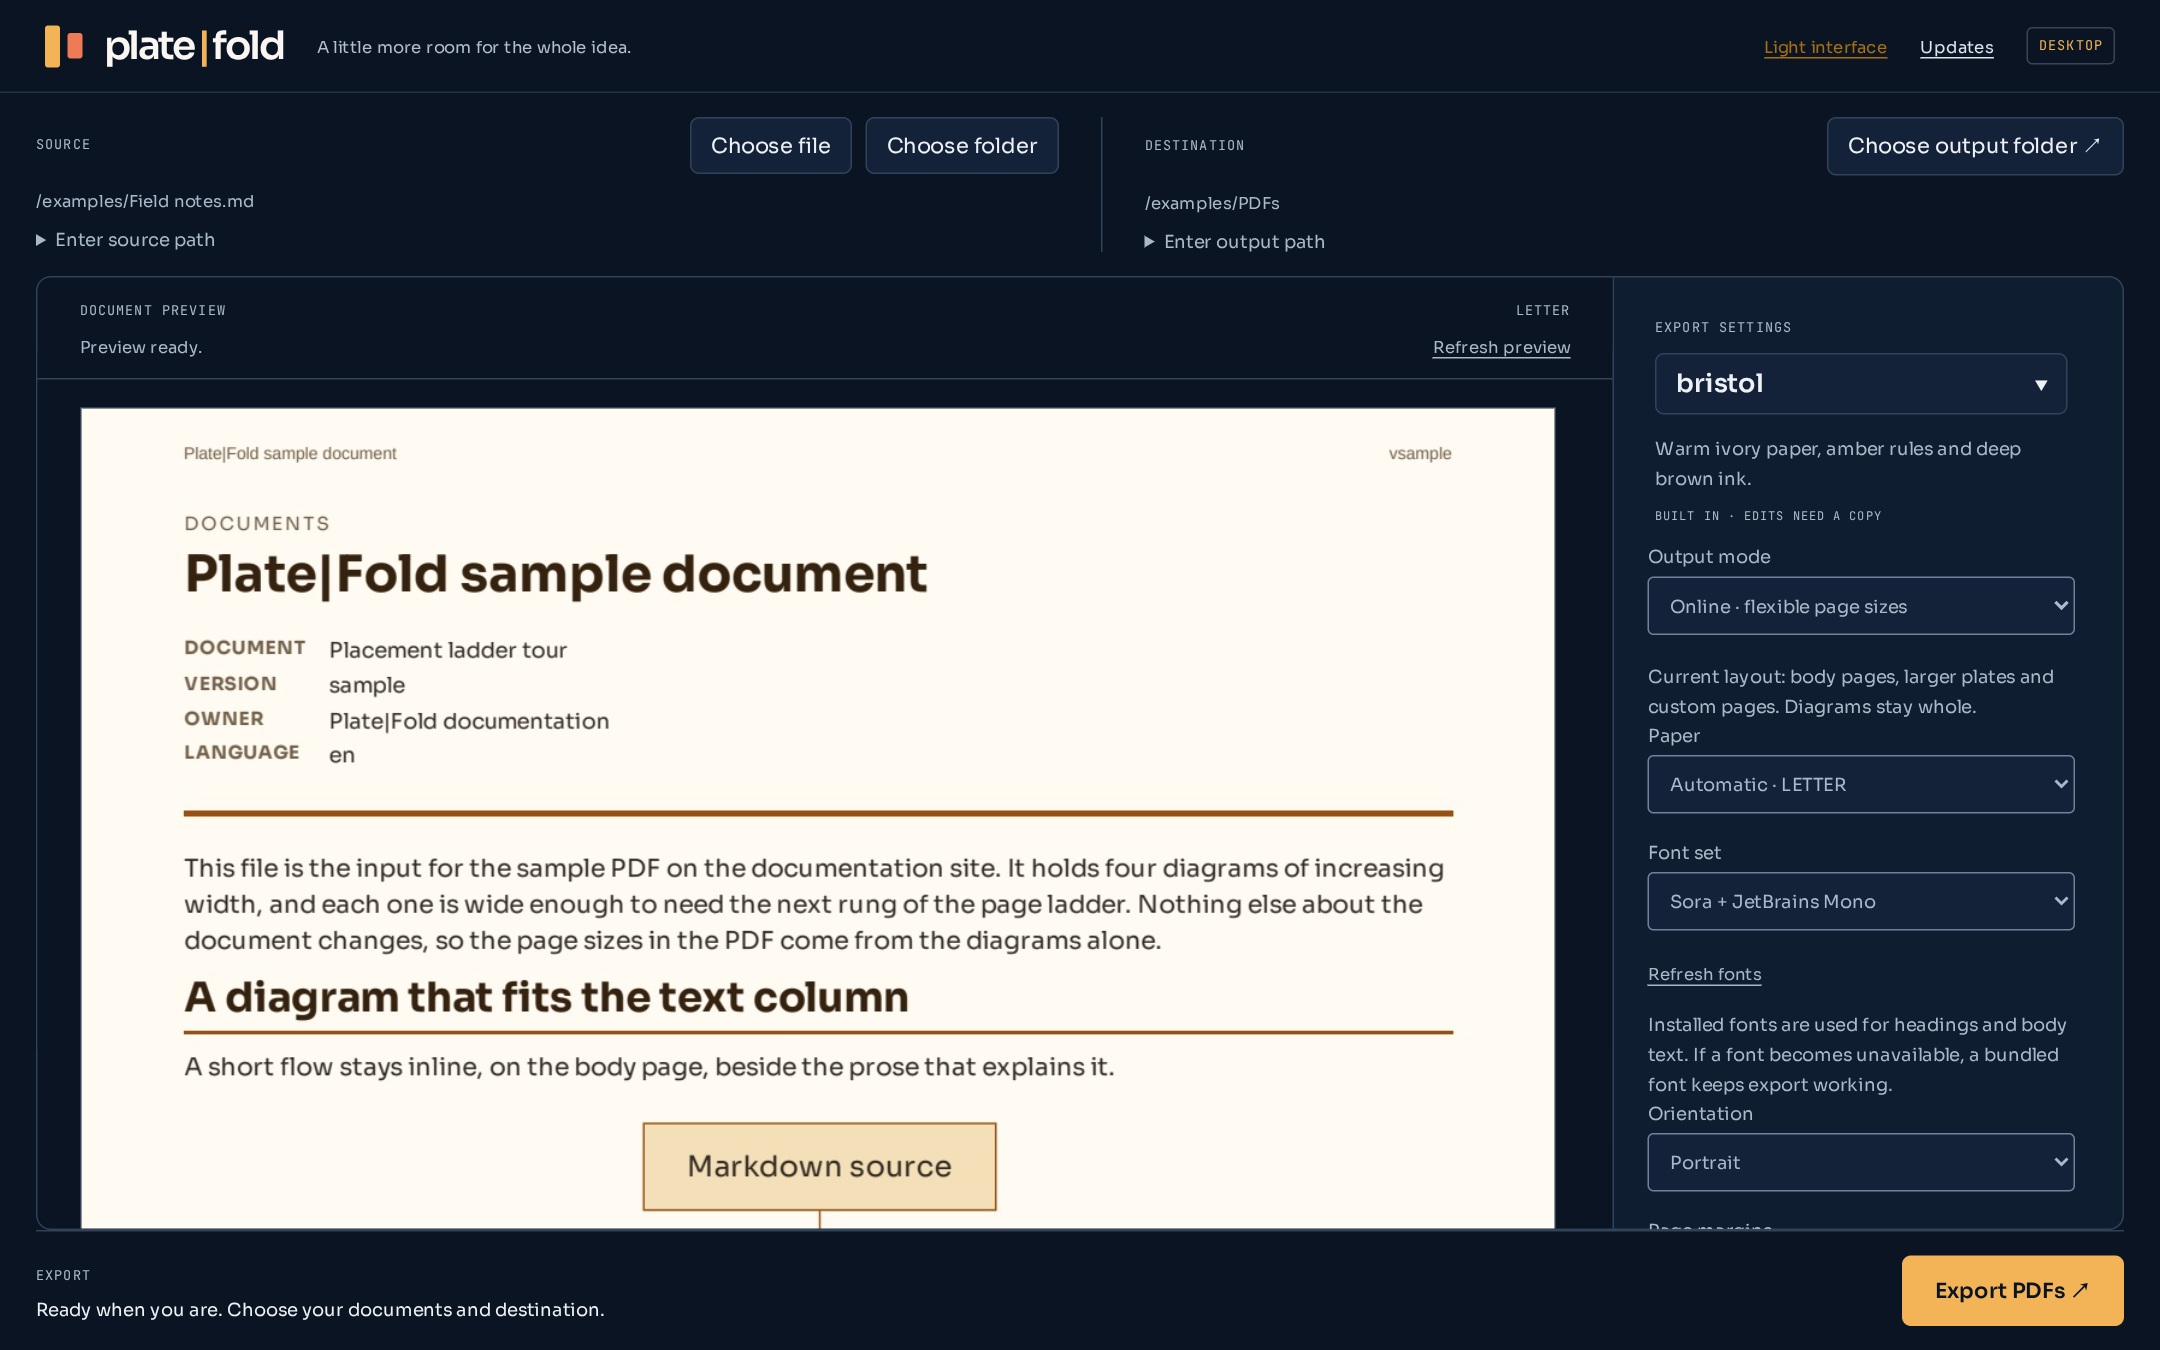Open the Choose folder picker
Viewport: 2160px width, 1350px height.
pos(961,146)
